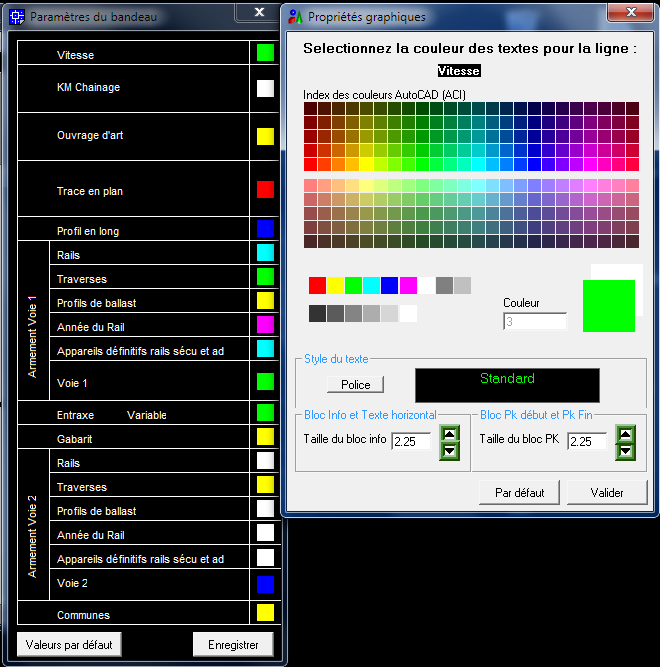Click the Entraxe row green swatch
This screenshot has width=660, height=667.
tap(265, 413)
